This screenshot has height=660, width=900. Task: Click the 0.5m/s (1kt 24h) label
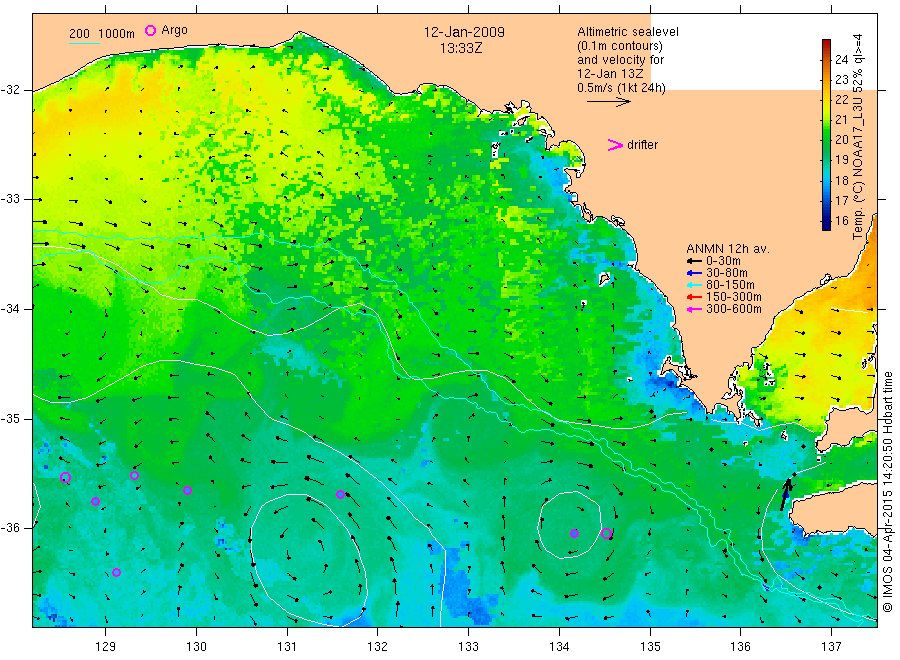[x=622, y=88]
